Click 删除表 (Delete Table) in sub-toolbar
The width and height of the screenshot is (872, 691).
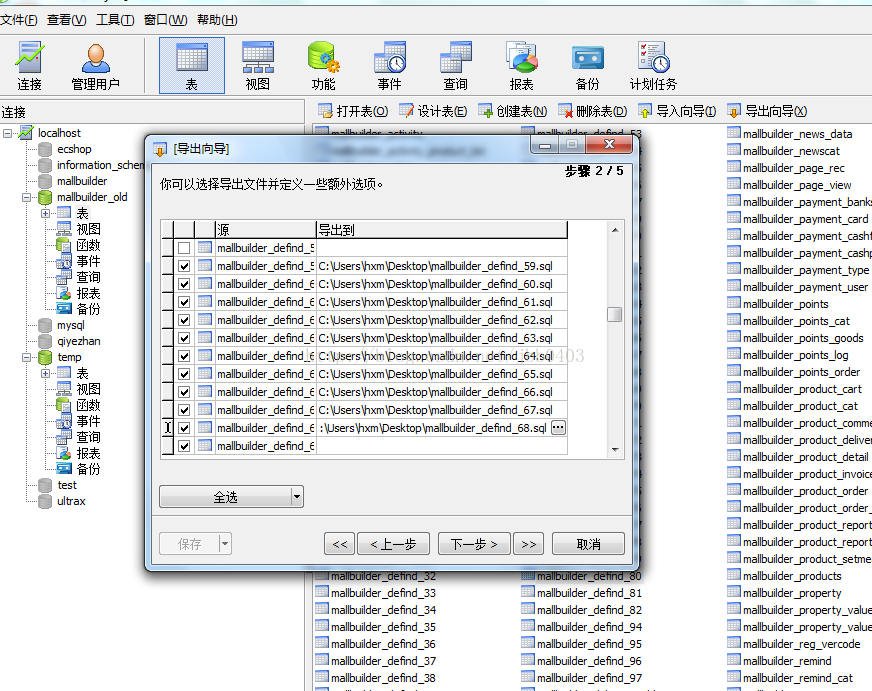(x=593, y=111)
